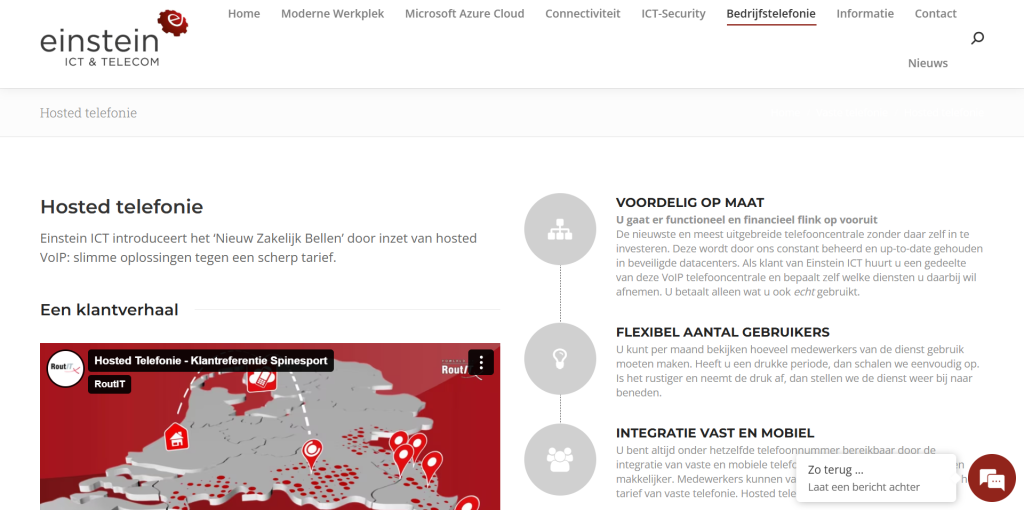Play the Spinesport customer video
Image resolution: width=1024 pixels, height=510 pixels.
[x=270, y=426]
